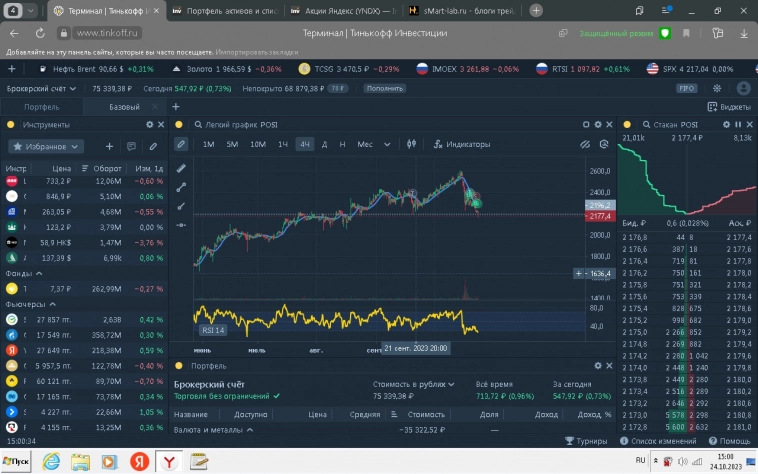Hide drawings with the crossed-lines chart icon
Image resolution: width=758 pixels, height=474 pixels.
coord(585,144)
